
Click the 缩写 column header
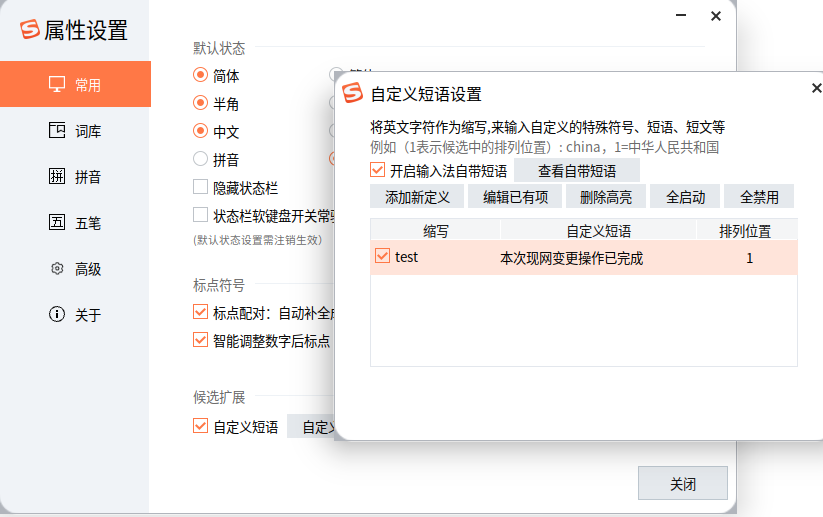[436, 231]
